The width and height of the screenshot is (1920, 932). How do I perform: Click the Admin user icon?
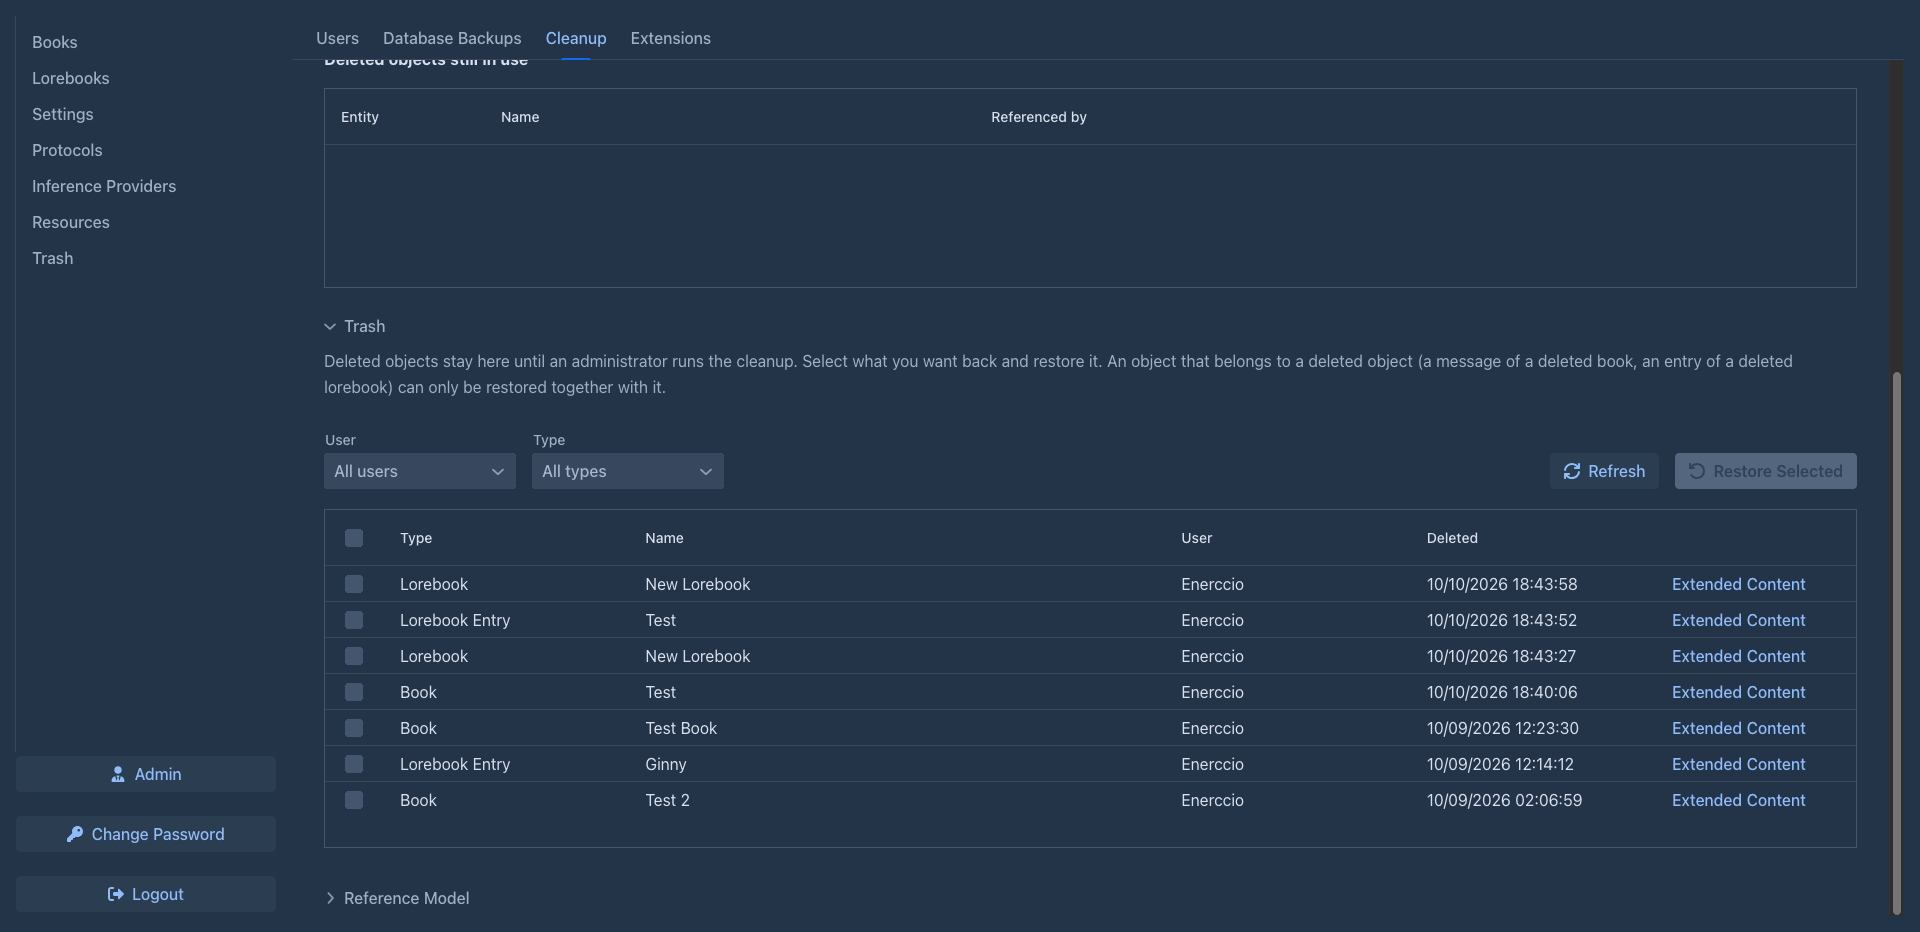[118, 774]
